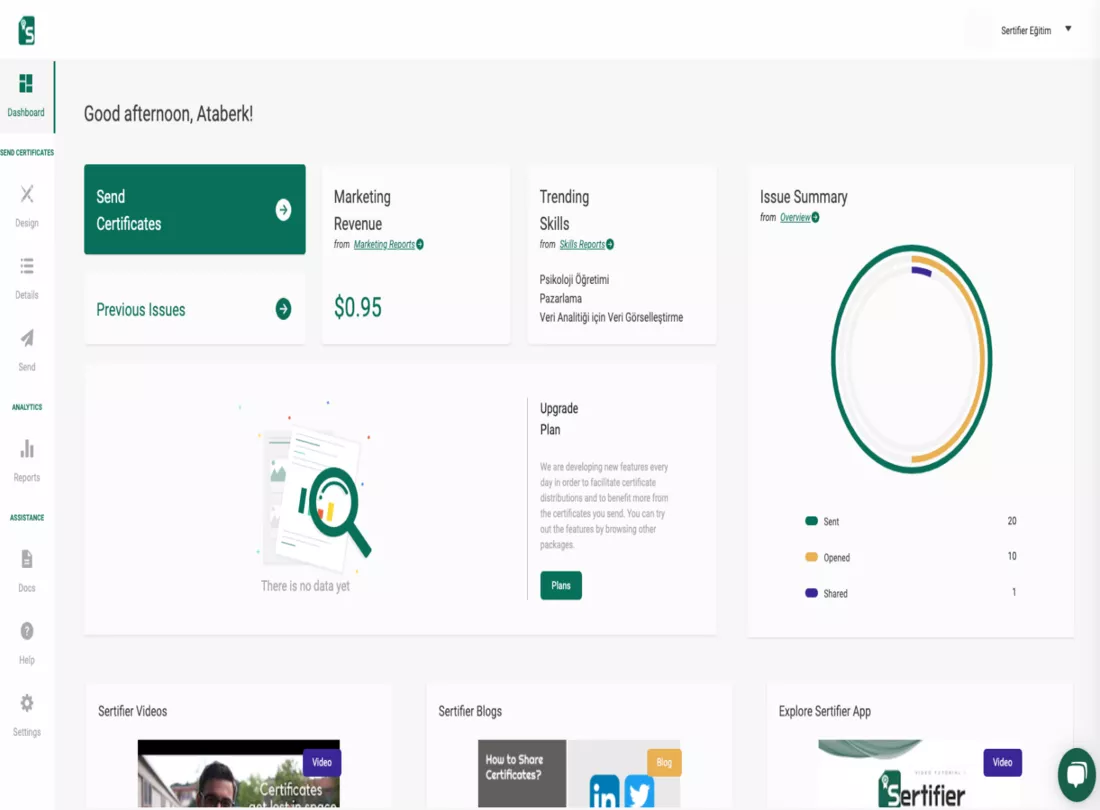Select Pazarlama trending skill
This screenshot has width=1100, height=810.
click(560, 299)
